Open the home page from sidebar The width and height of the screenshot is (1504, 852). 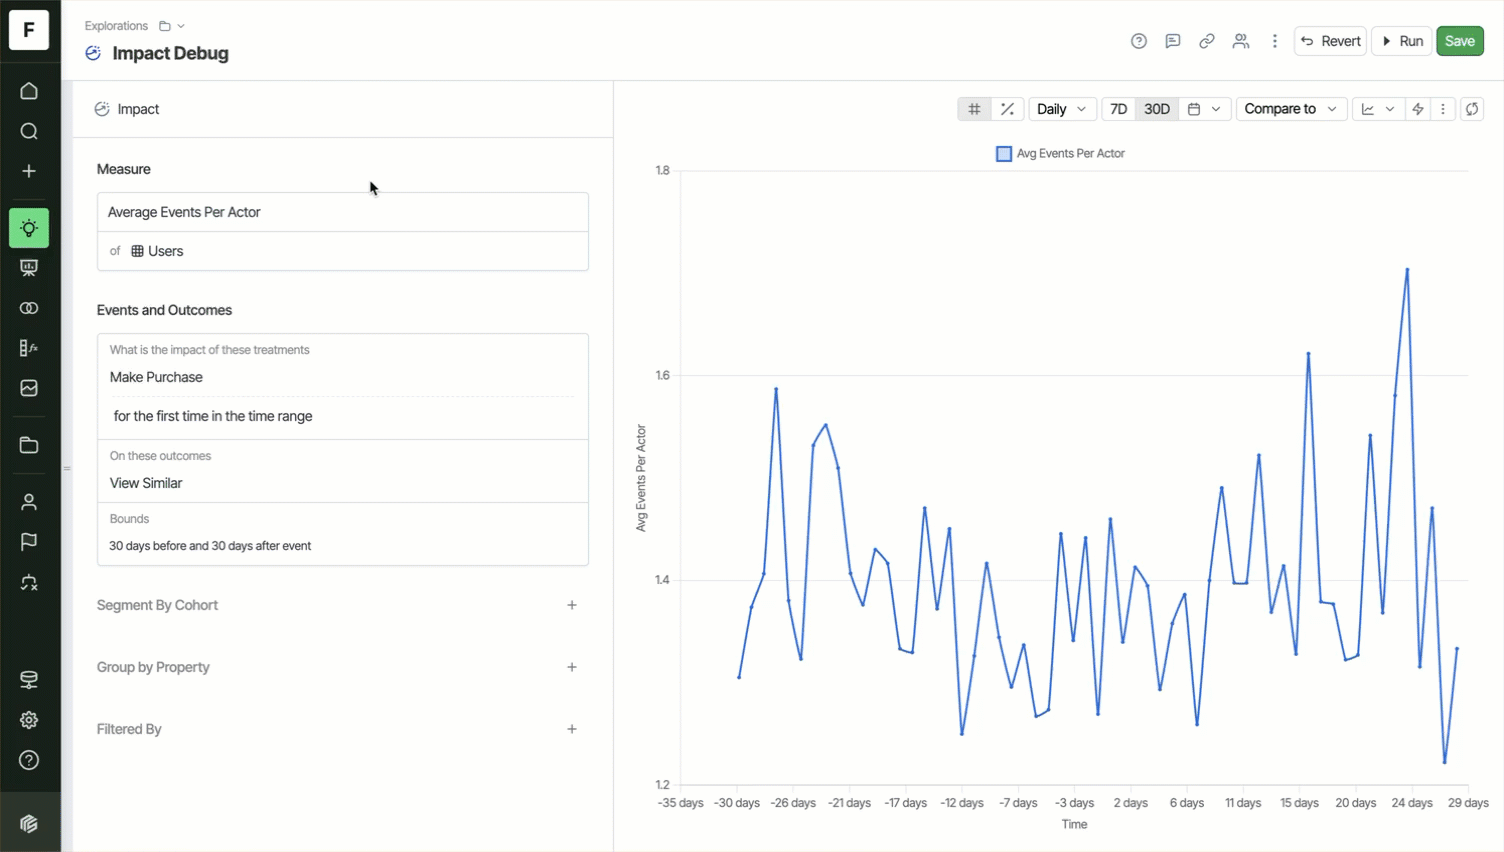[x=29, y=91]
